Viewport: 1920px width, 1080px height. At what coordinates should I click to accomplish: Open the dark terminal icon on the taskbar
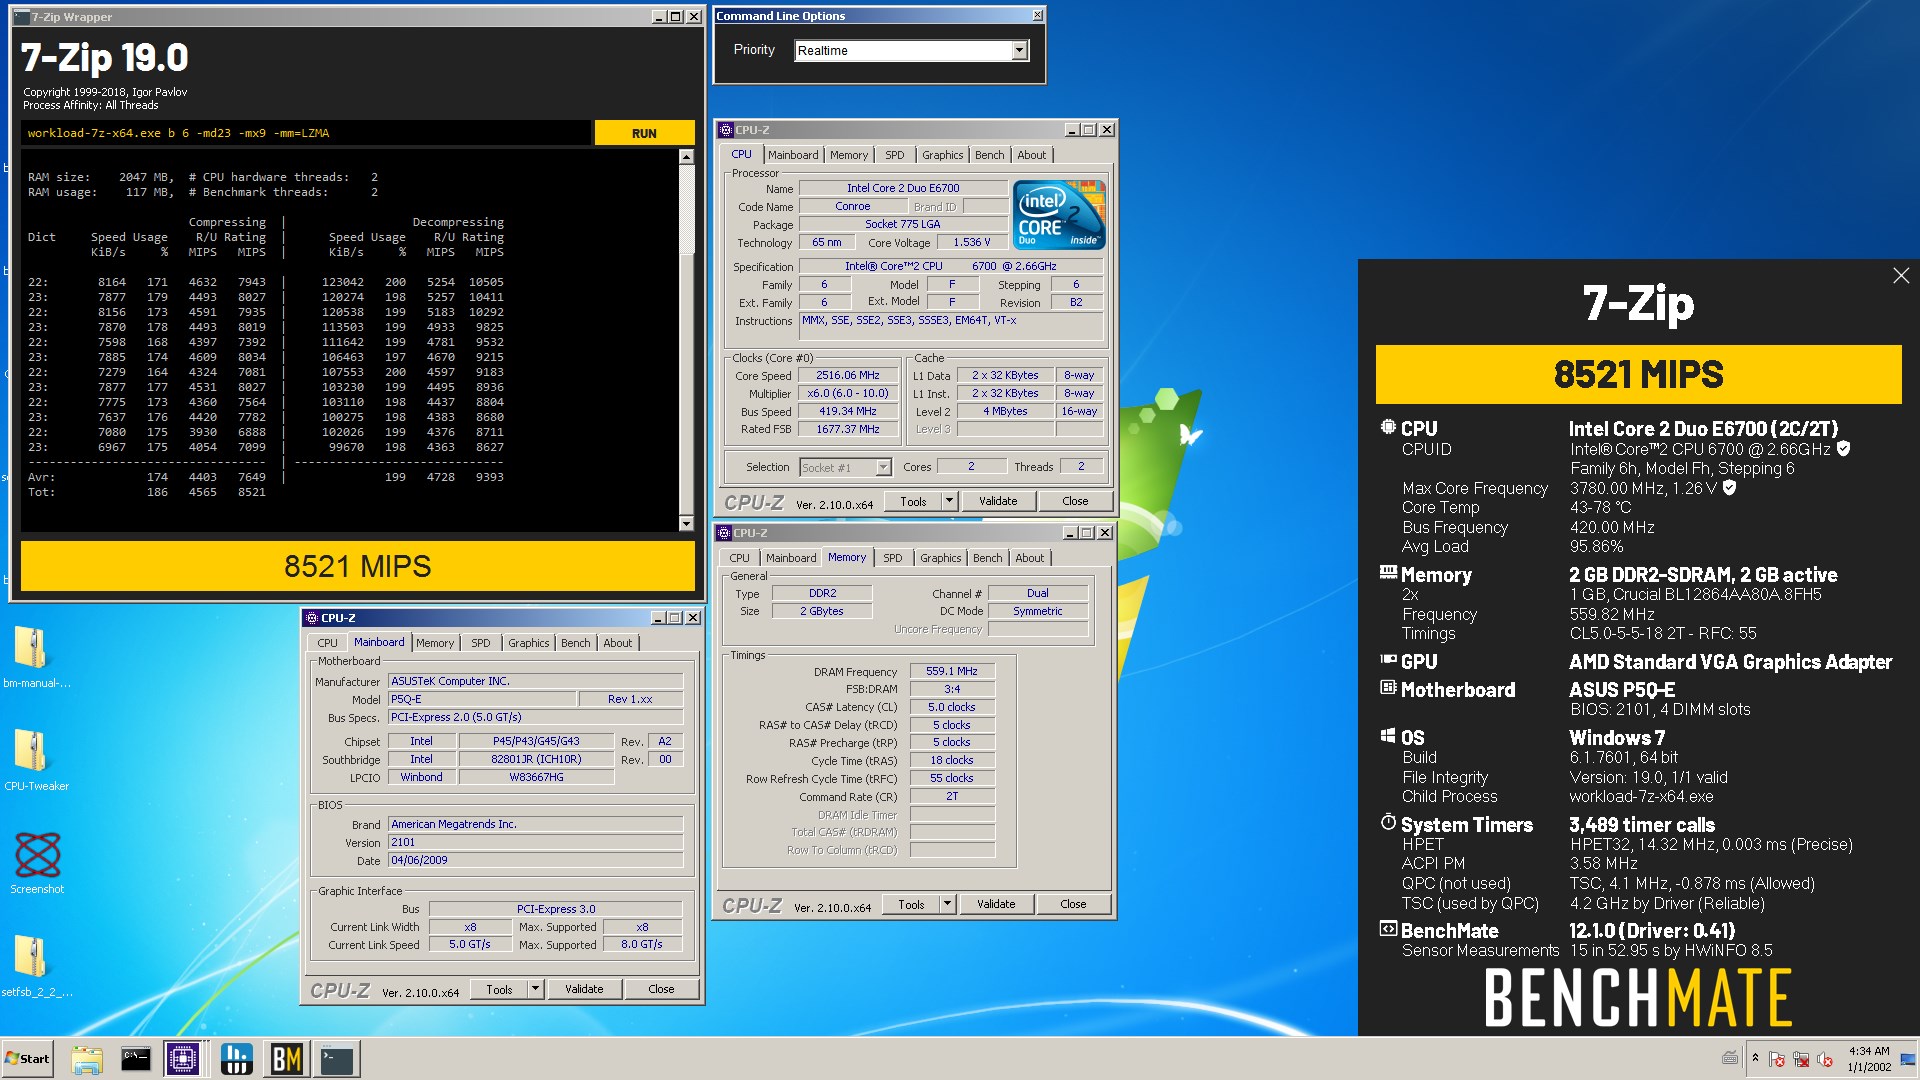pyautogui.click(x=337, y=1059)
